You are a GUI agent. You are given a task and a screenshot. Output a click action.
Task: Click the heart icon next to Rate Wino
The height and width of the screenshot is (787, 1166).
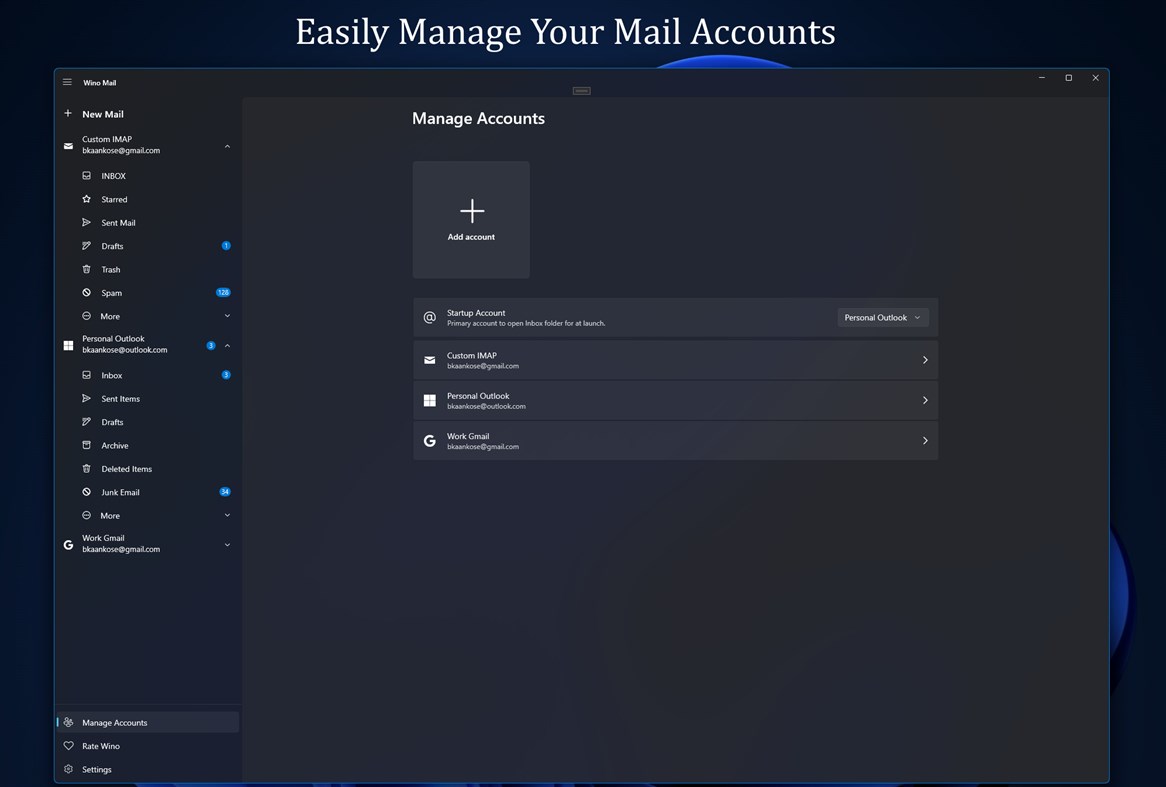point(67,745)
